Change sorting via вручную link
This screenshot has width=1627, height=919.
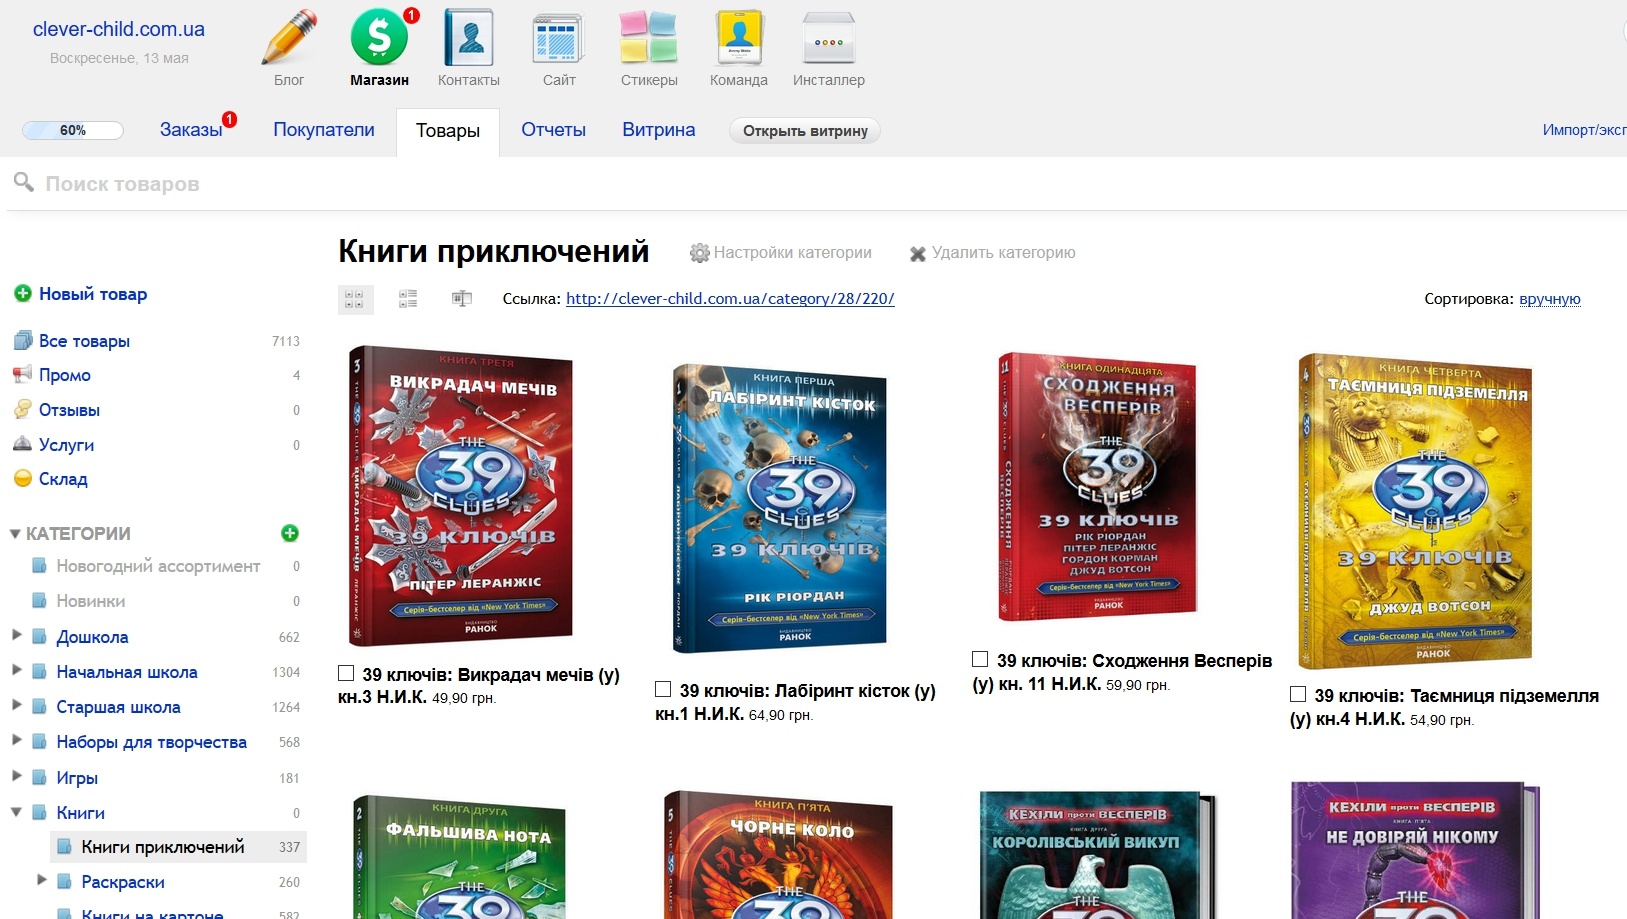pos(1549,299)
